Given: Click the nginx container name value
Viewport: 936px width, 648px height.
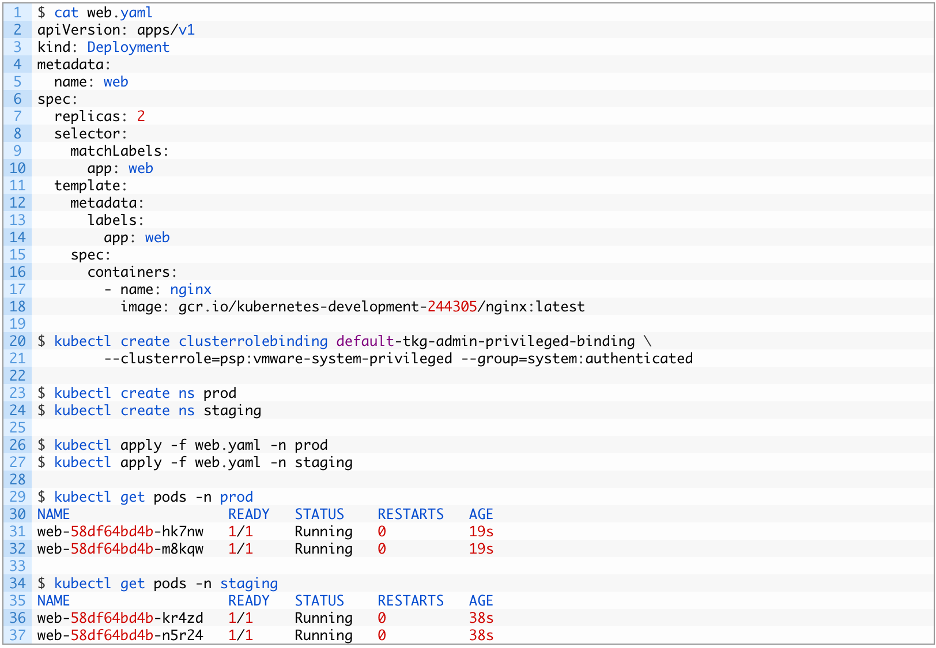Looking at the screenshot, I should tap(190, 290).
